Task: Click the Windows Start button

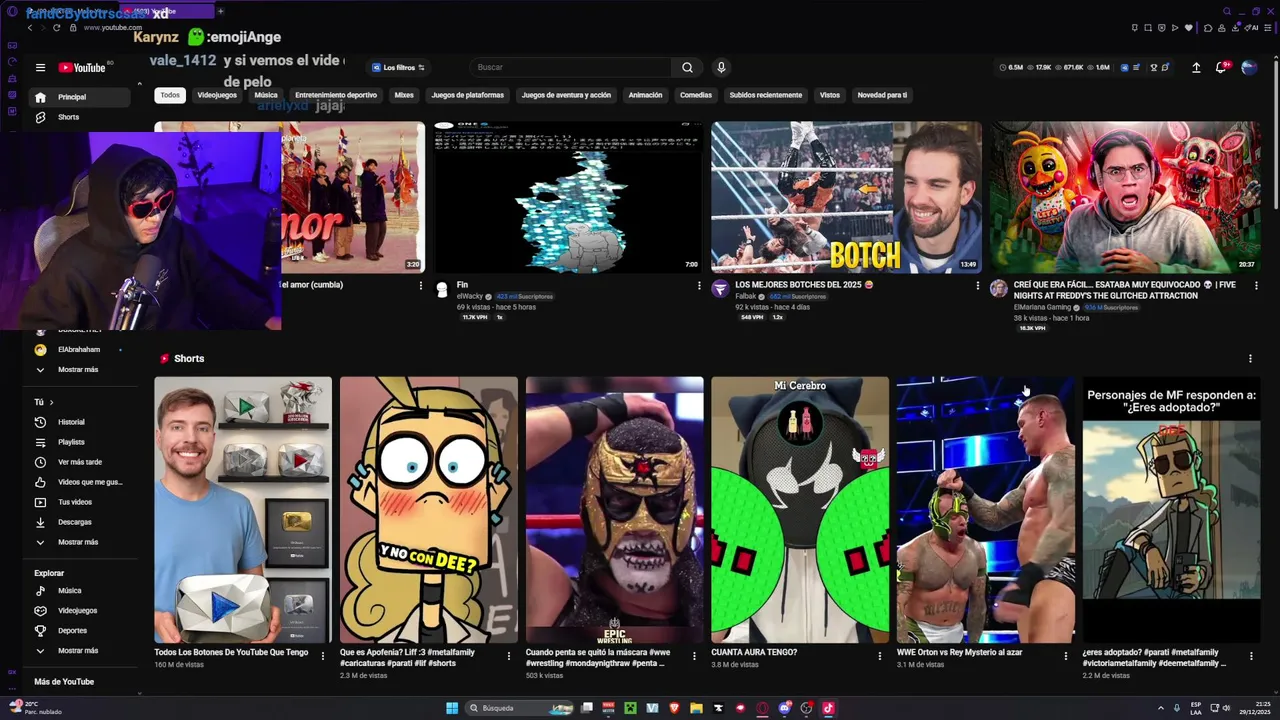Action: pyautogui.click(x=452, y=708)
